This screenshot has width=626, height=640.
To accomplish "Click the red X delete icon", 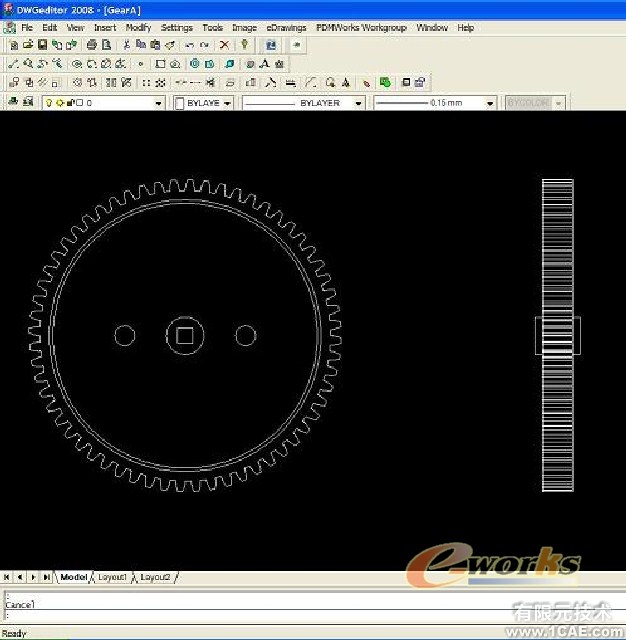I will click(x=224, y=45).
